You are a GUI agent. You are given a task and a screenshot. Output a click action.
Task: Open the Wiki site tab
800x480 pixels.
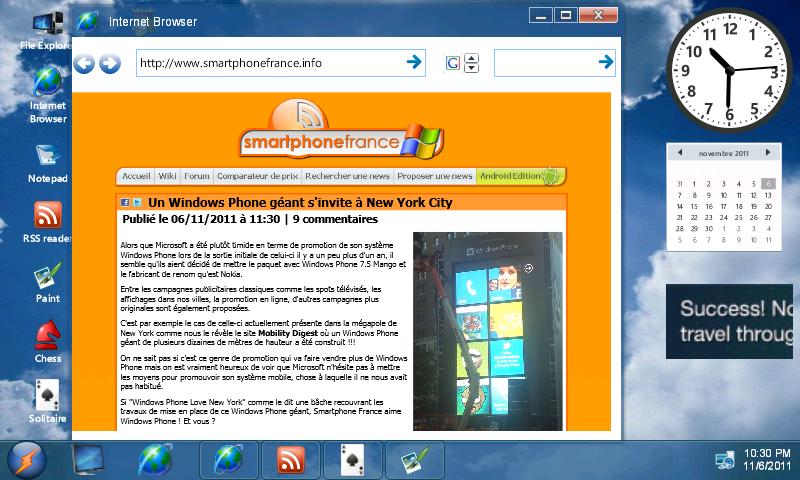167,176
